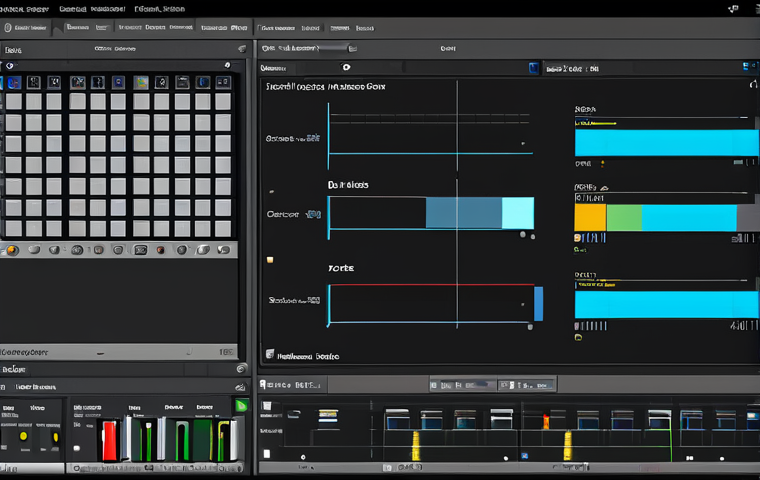
Task: Click the right segmented button above the timeline
Action: click(x=527, y=385)
